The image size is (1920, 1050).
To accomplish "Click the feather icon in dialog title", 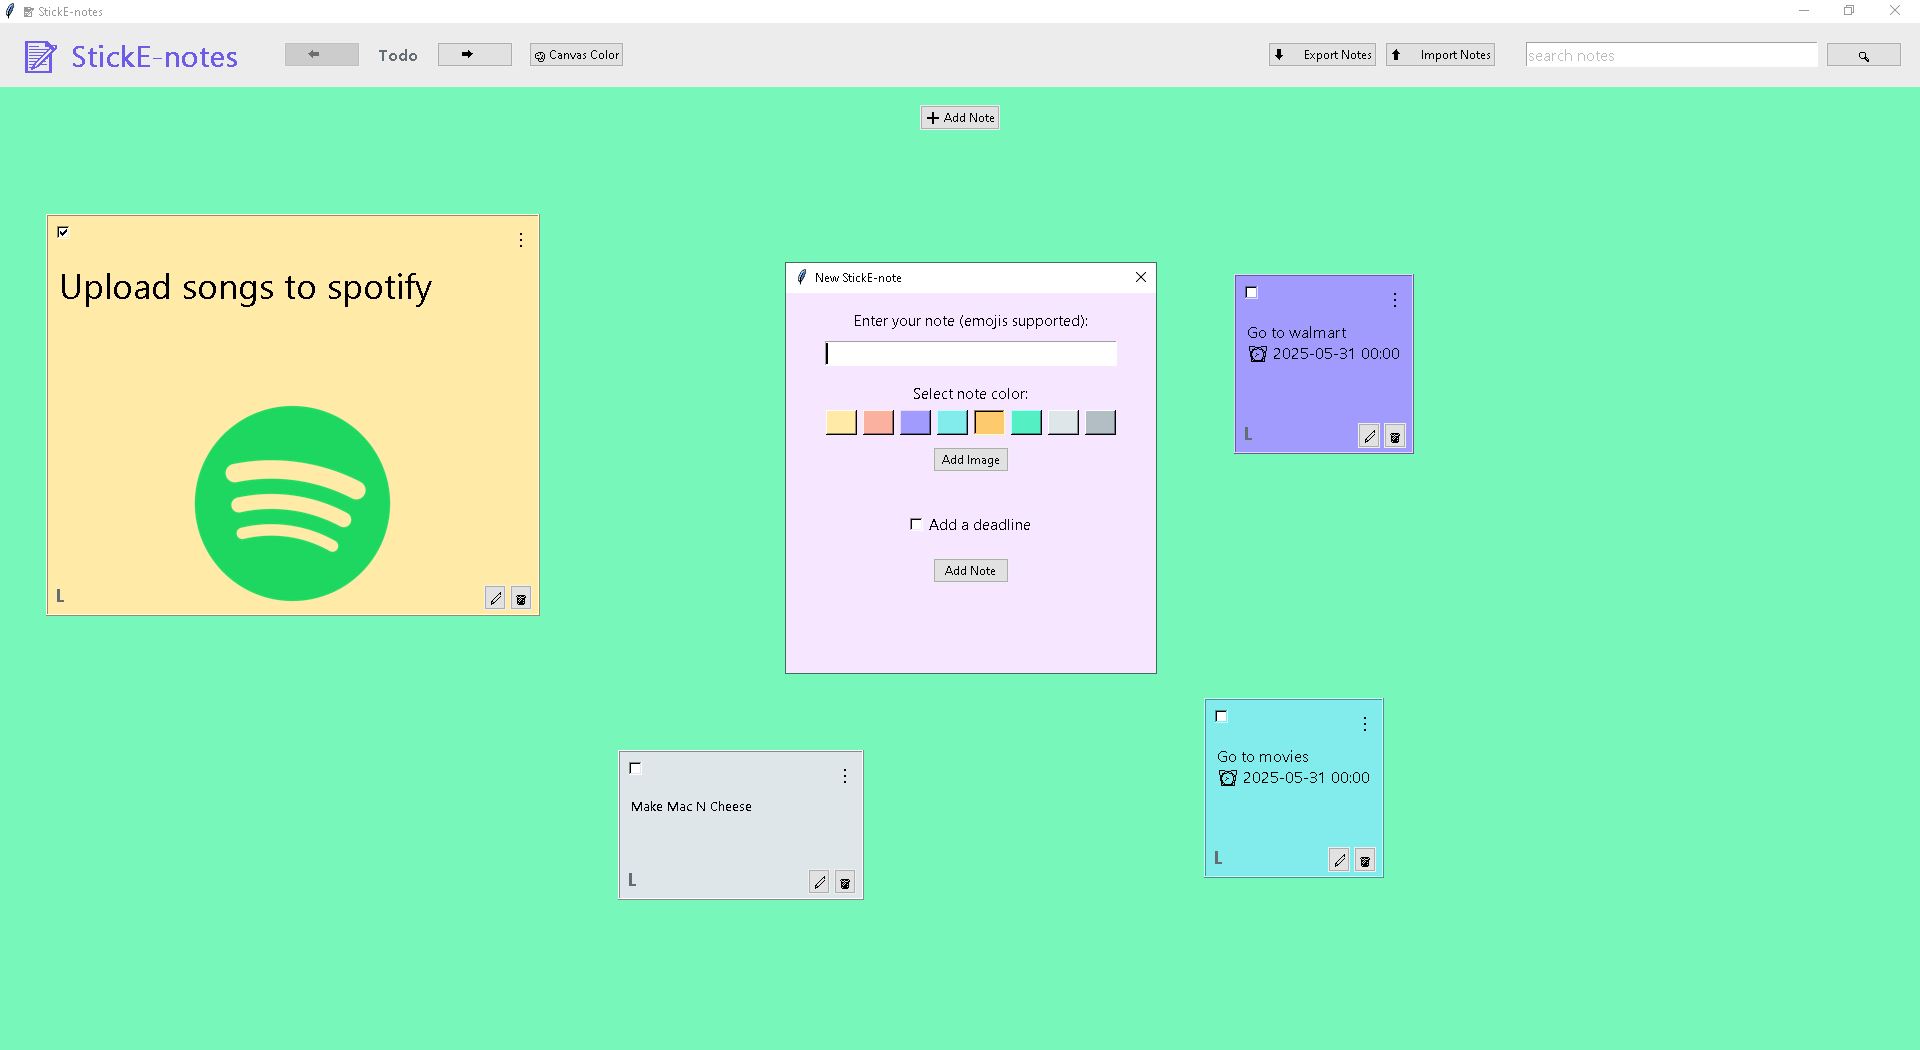I will (x=801, y=277).
